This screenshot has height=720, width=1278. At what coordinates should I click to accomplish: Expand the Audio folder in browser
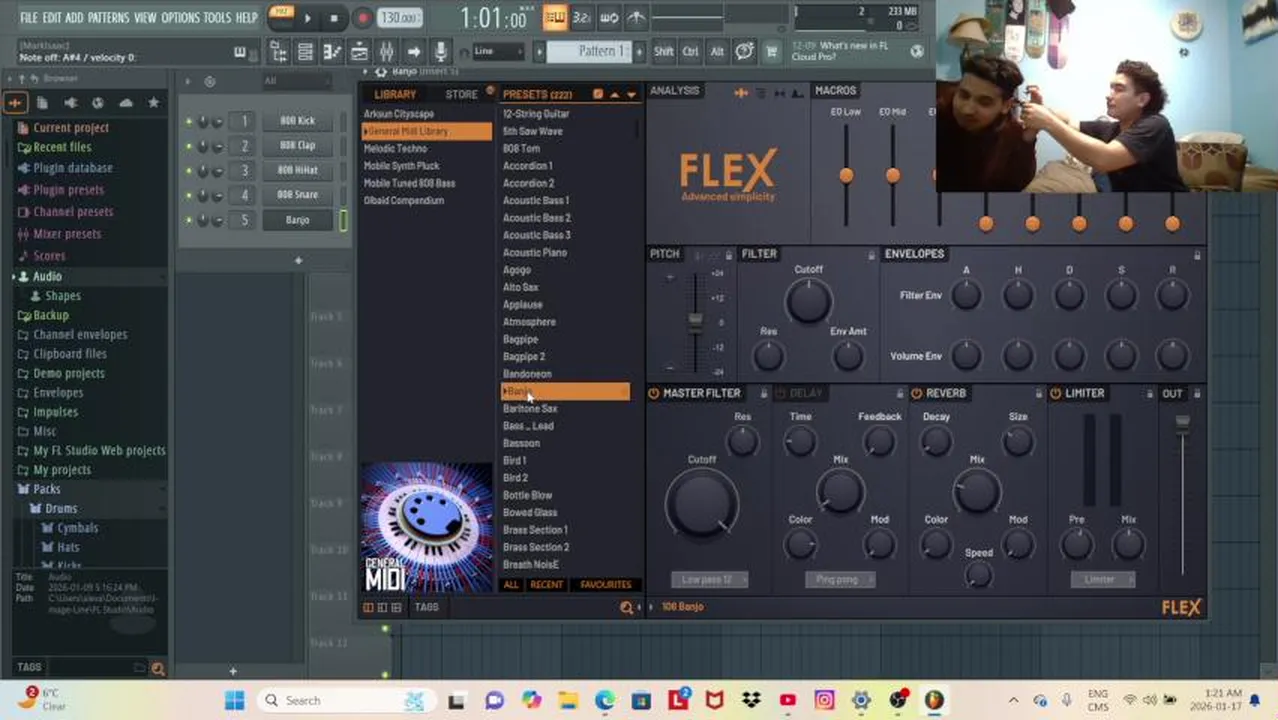tap(46, 277)
